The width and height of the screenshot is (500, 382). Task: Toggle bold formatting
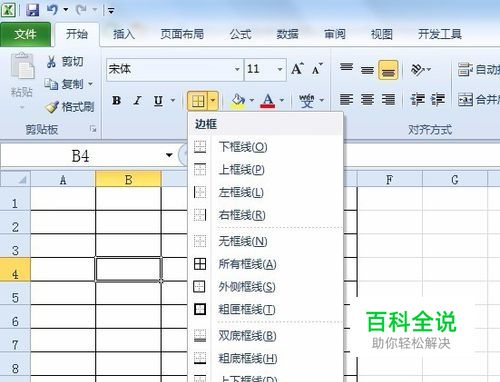tap(116, 100)
